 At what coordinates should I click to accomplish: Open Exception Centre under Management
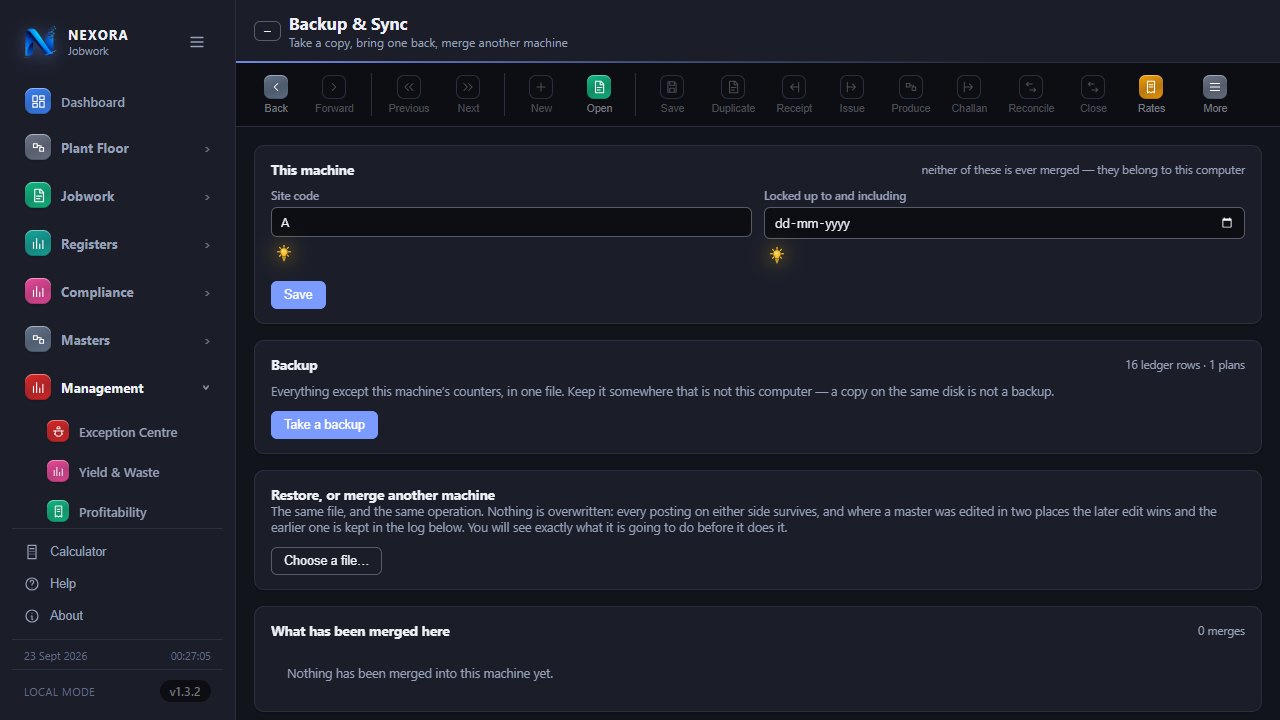click(x=128, y=432)
